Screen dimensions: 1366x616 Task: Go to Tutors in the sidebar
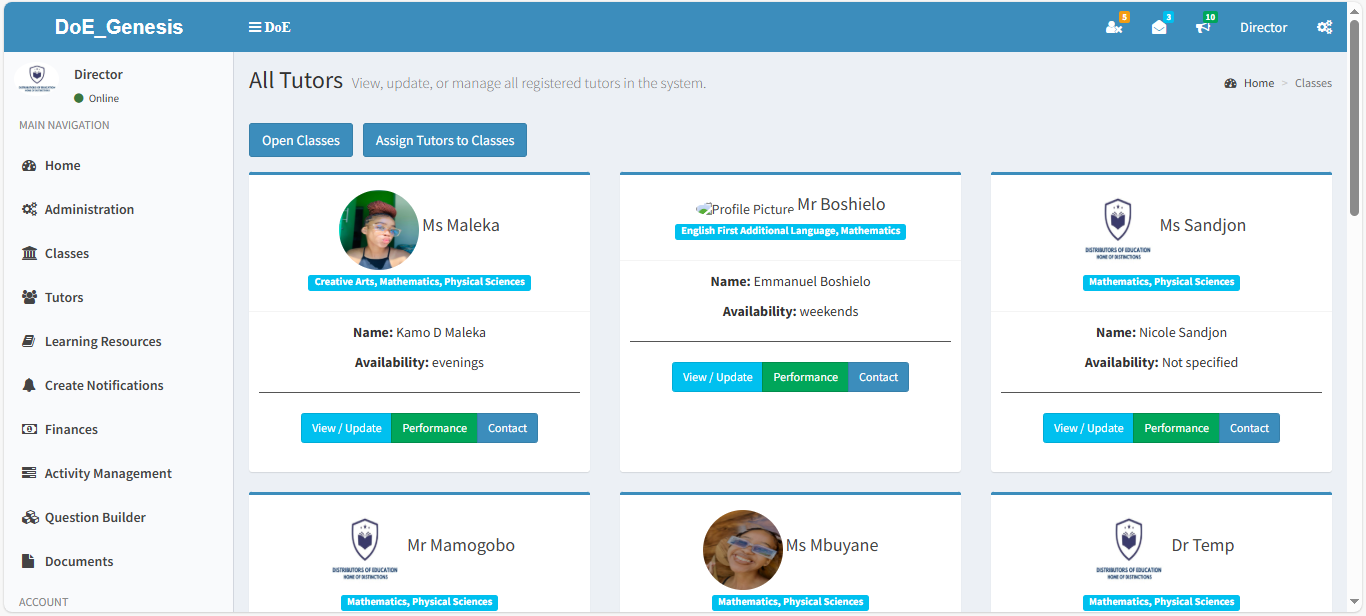[x=64, y=298]
